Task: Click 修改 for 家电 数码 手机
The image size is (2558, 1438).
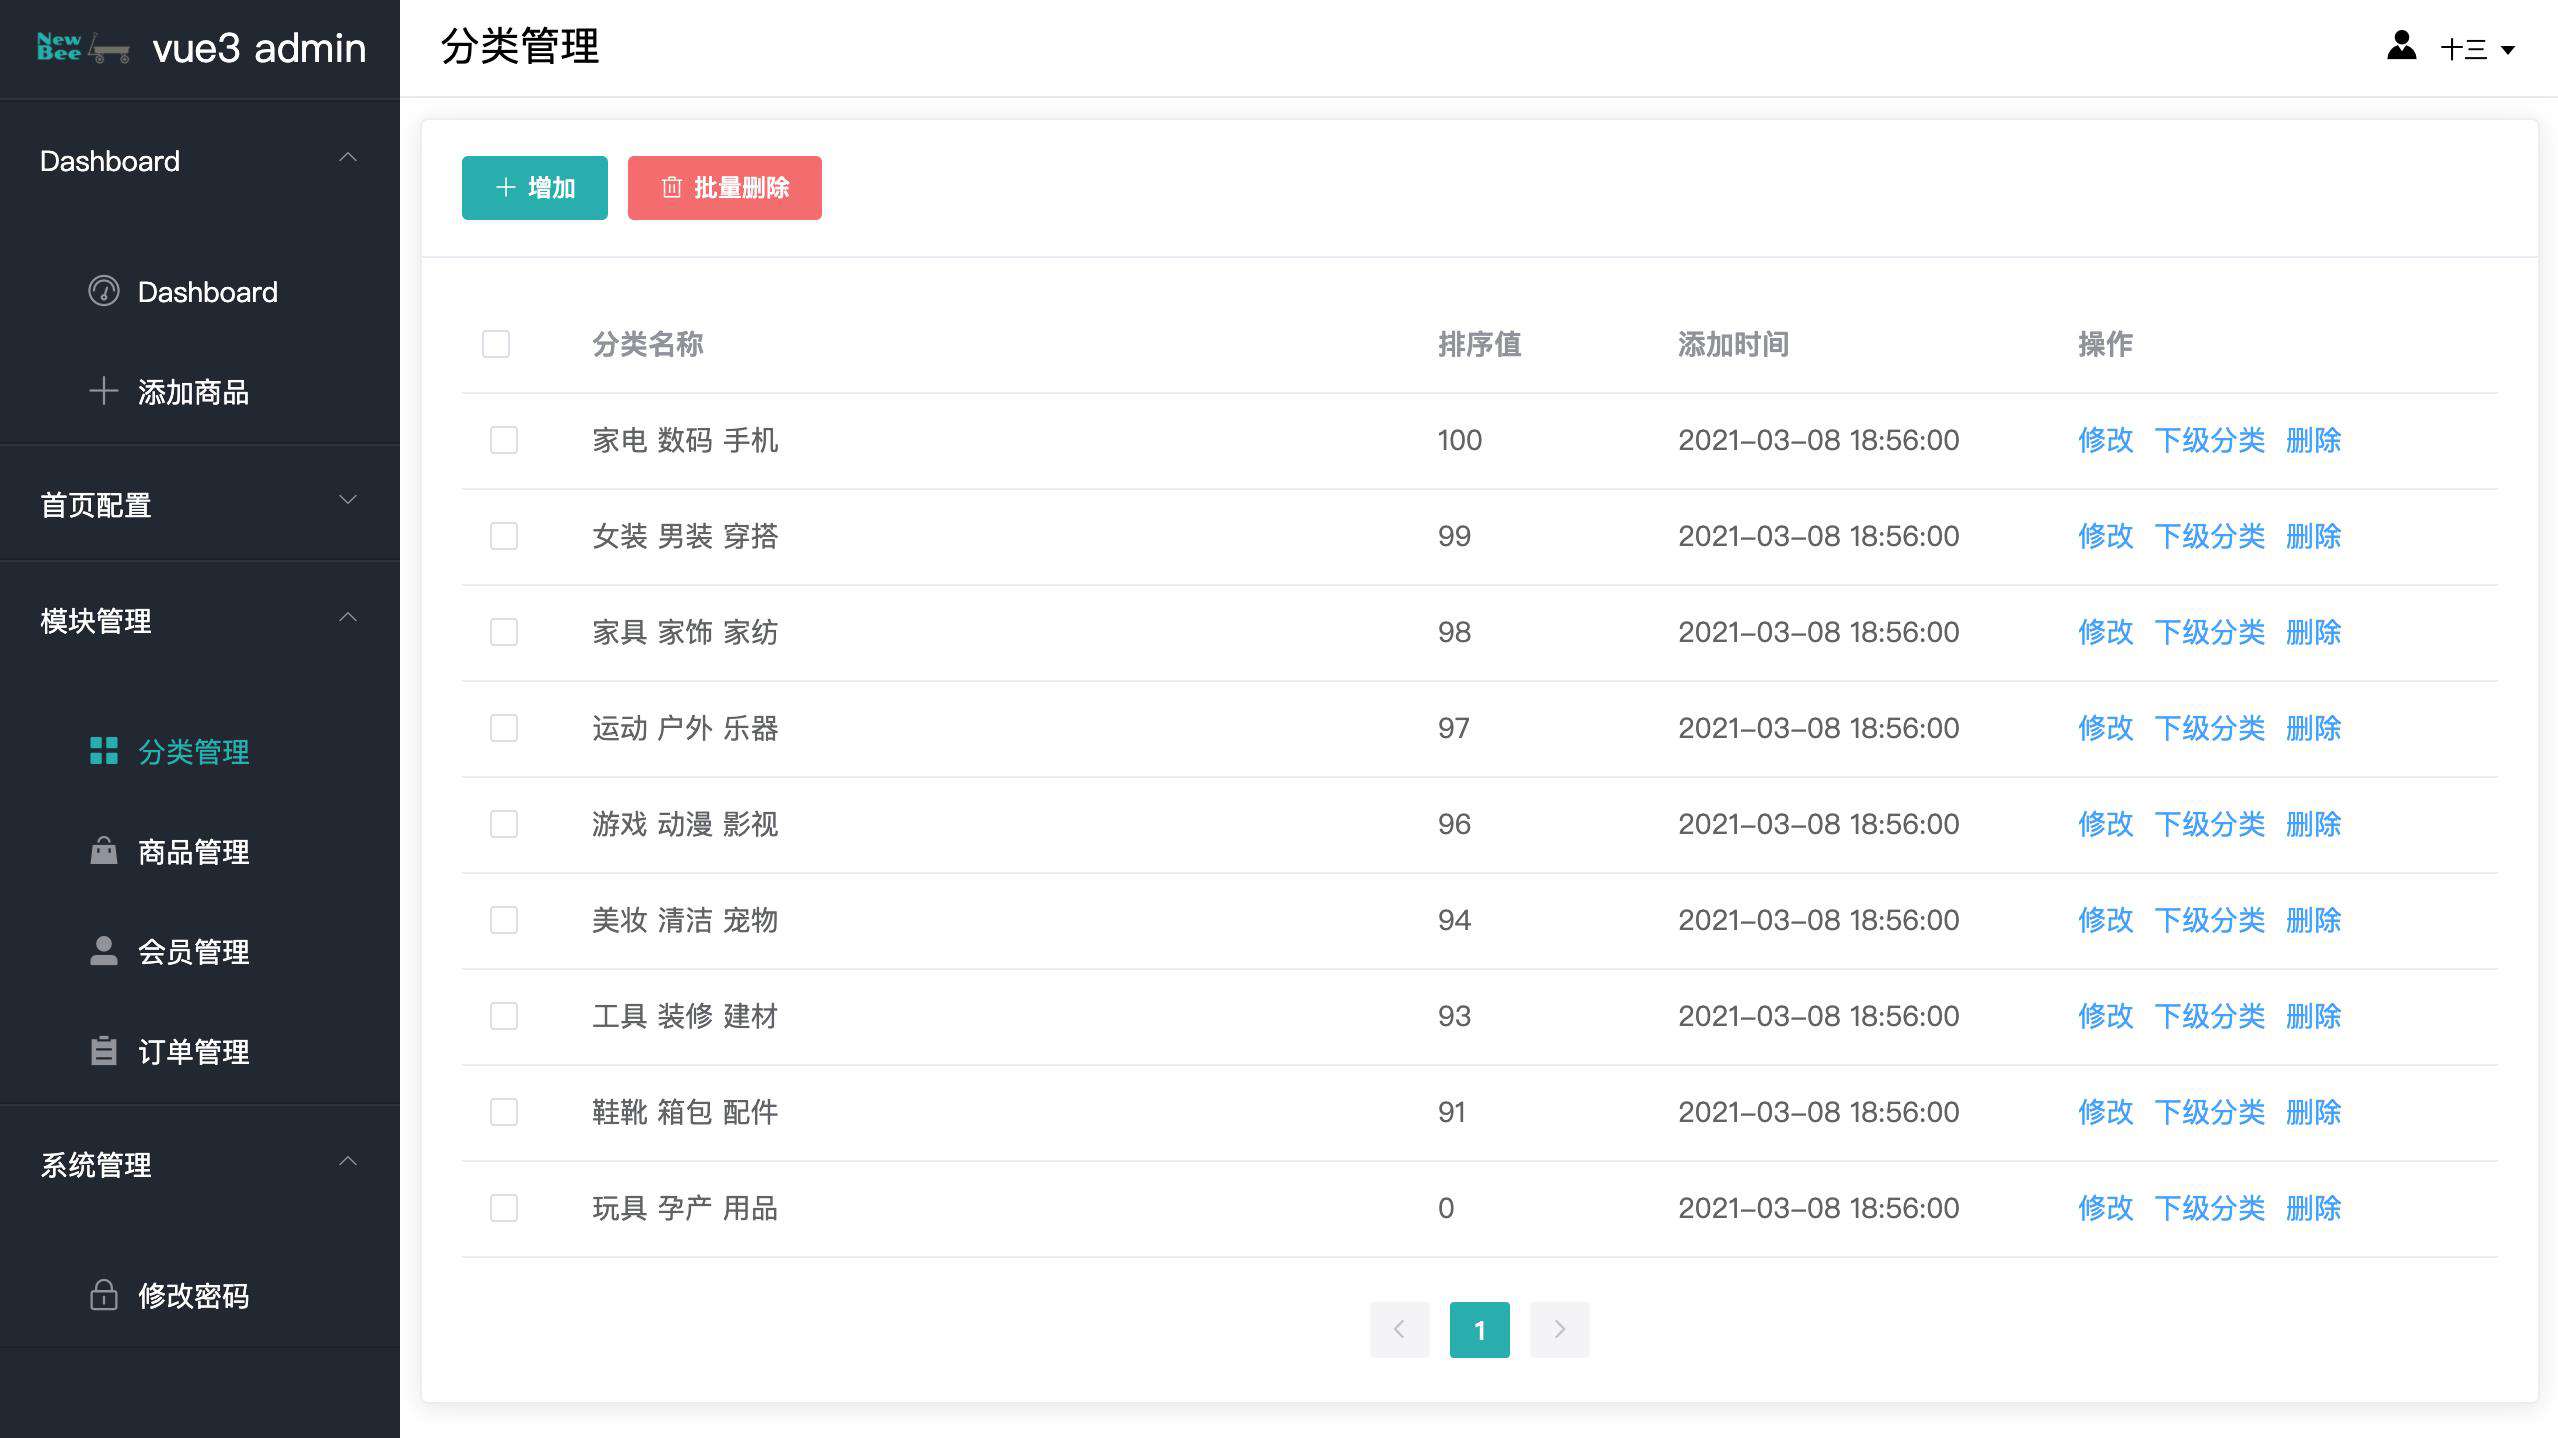Action: pos(2106,440)
